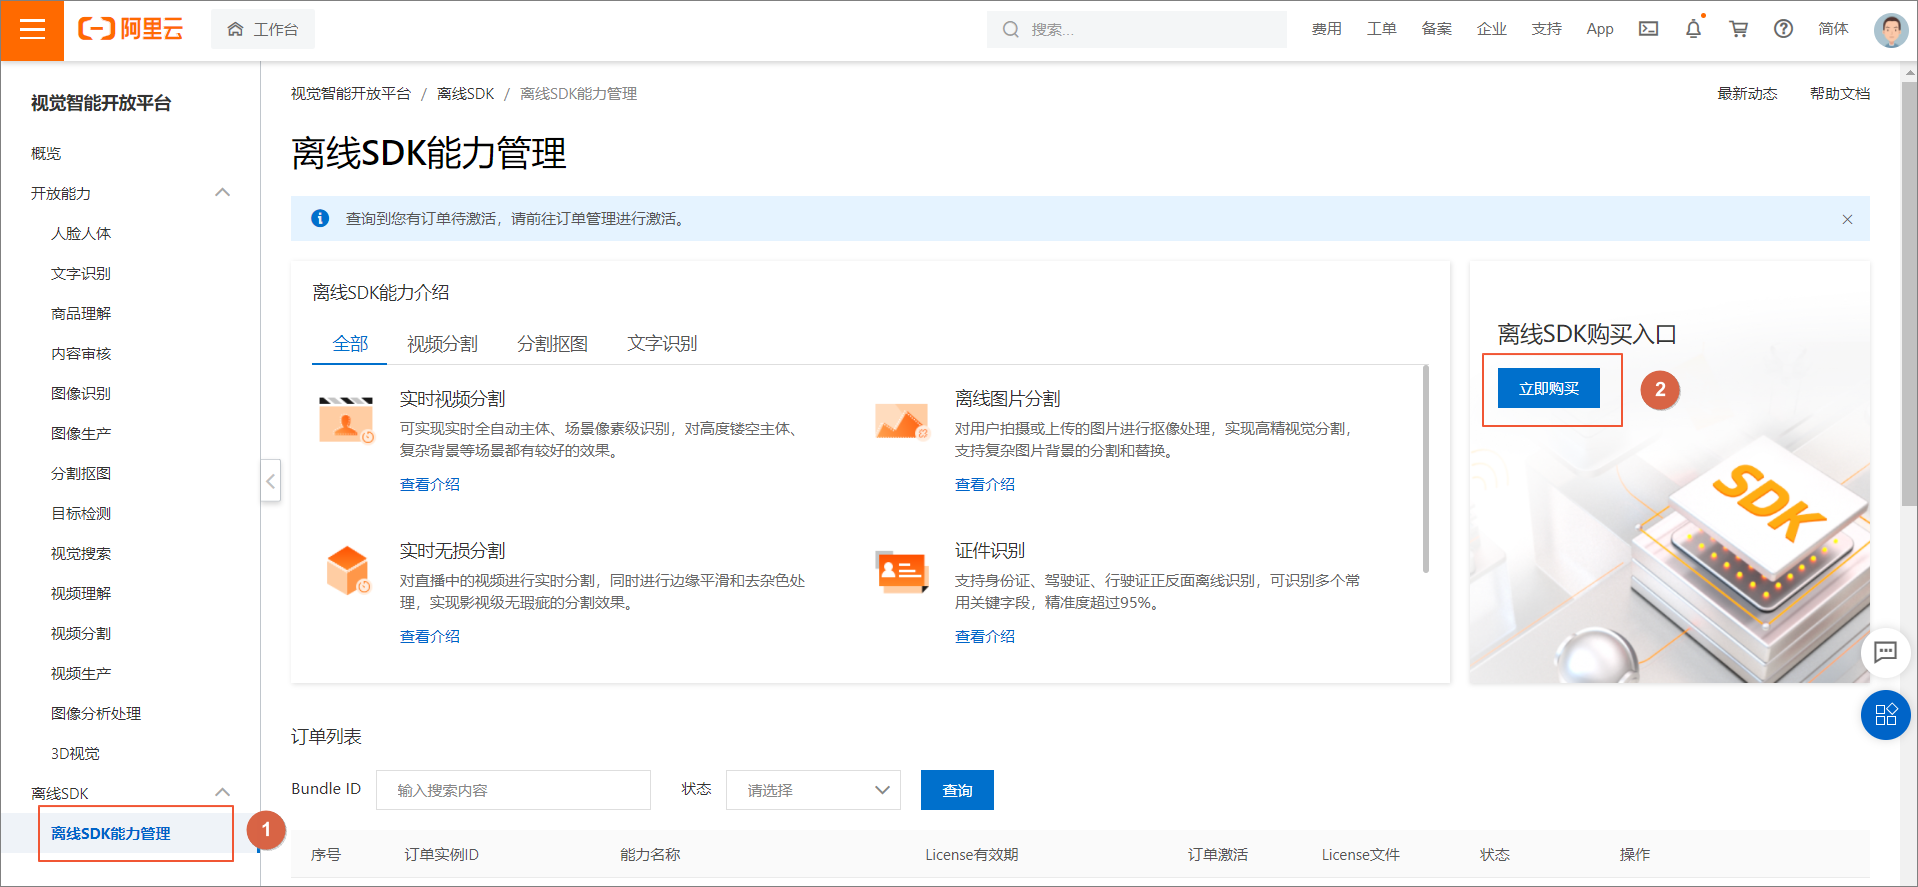
Task: Open 人脸人体 in the sidebar
Action: pyautogui.click(x=81, y=233)
